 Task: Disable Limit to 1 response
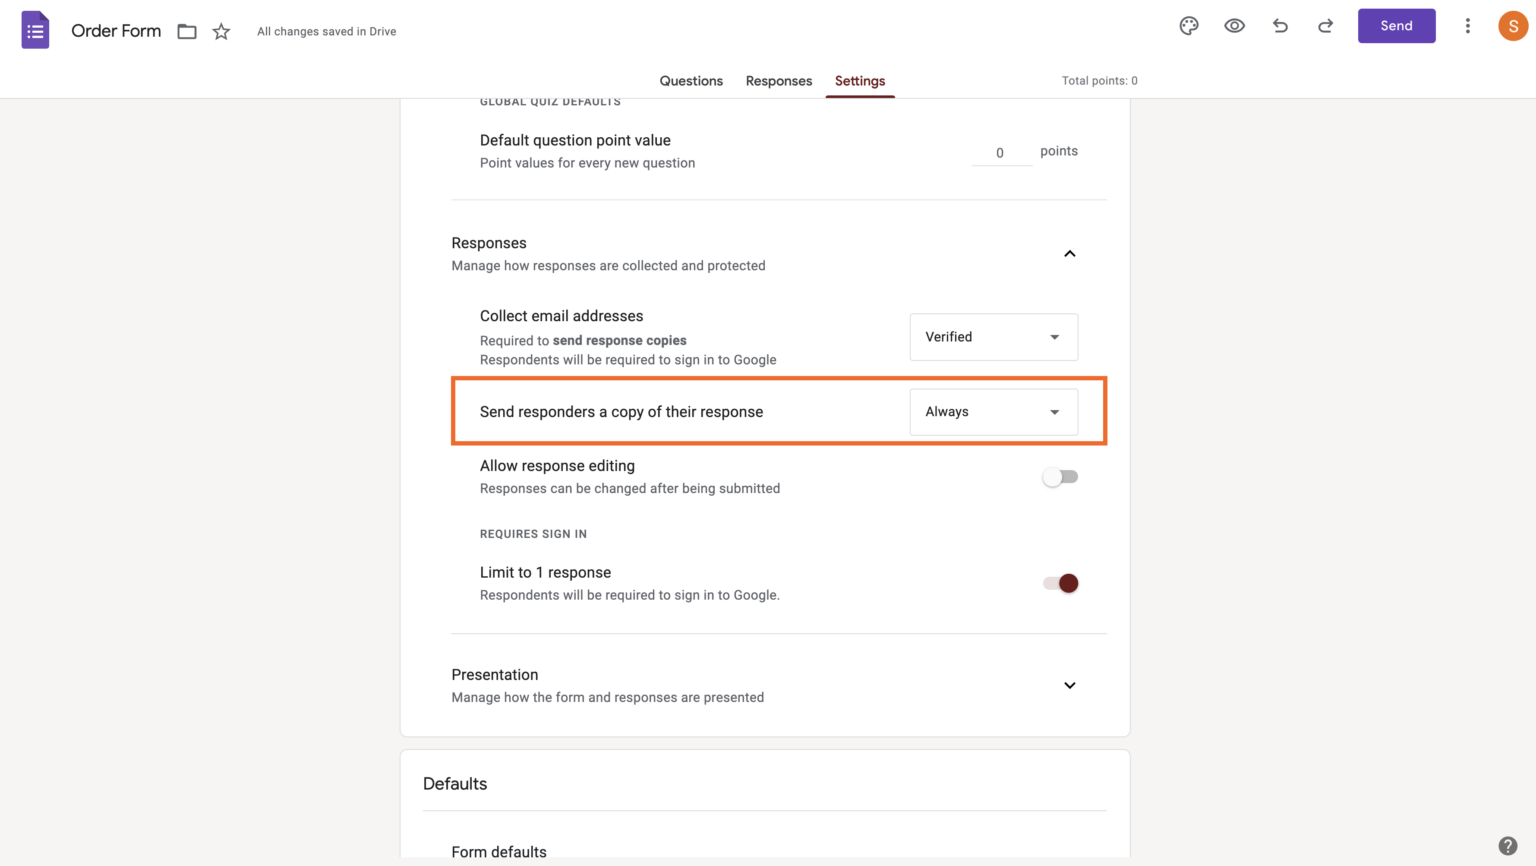[x=1059, y=583]
